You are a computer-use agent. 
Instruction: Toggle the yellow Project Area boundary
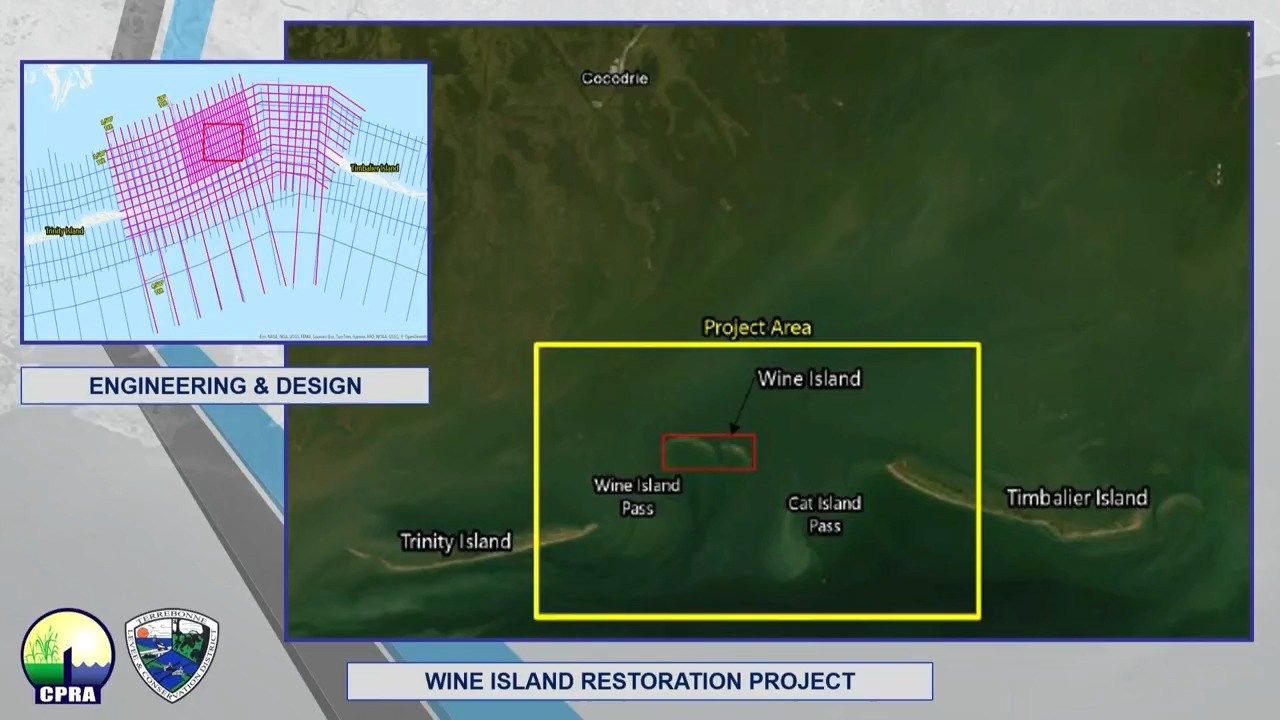757,344
